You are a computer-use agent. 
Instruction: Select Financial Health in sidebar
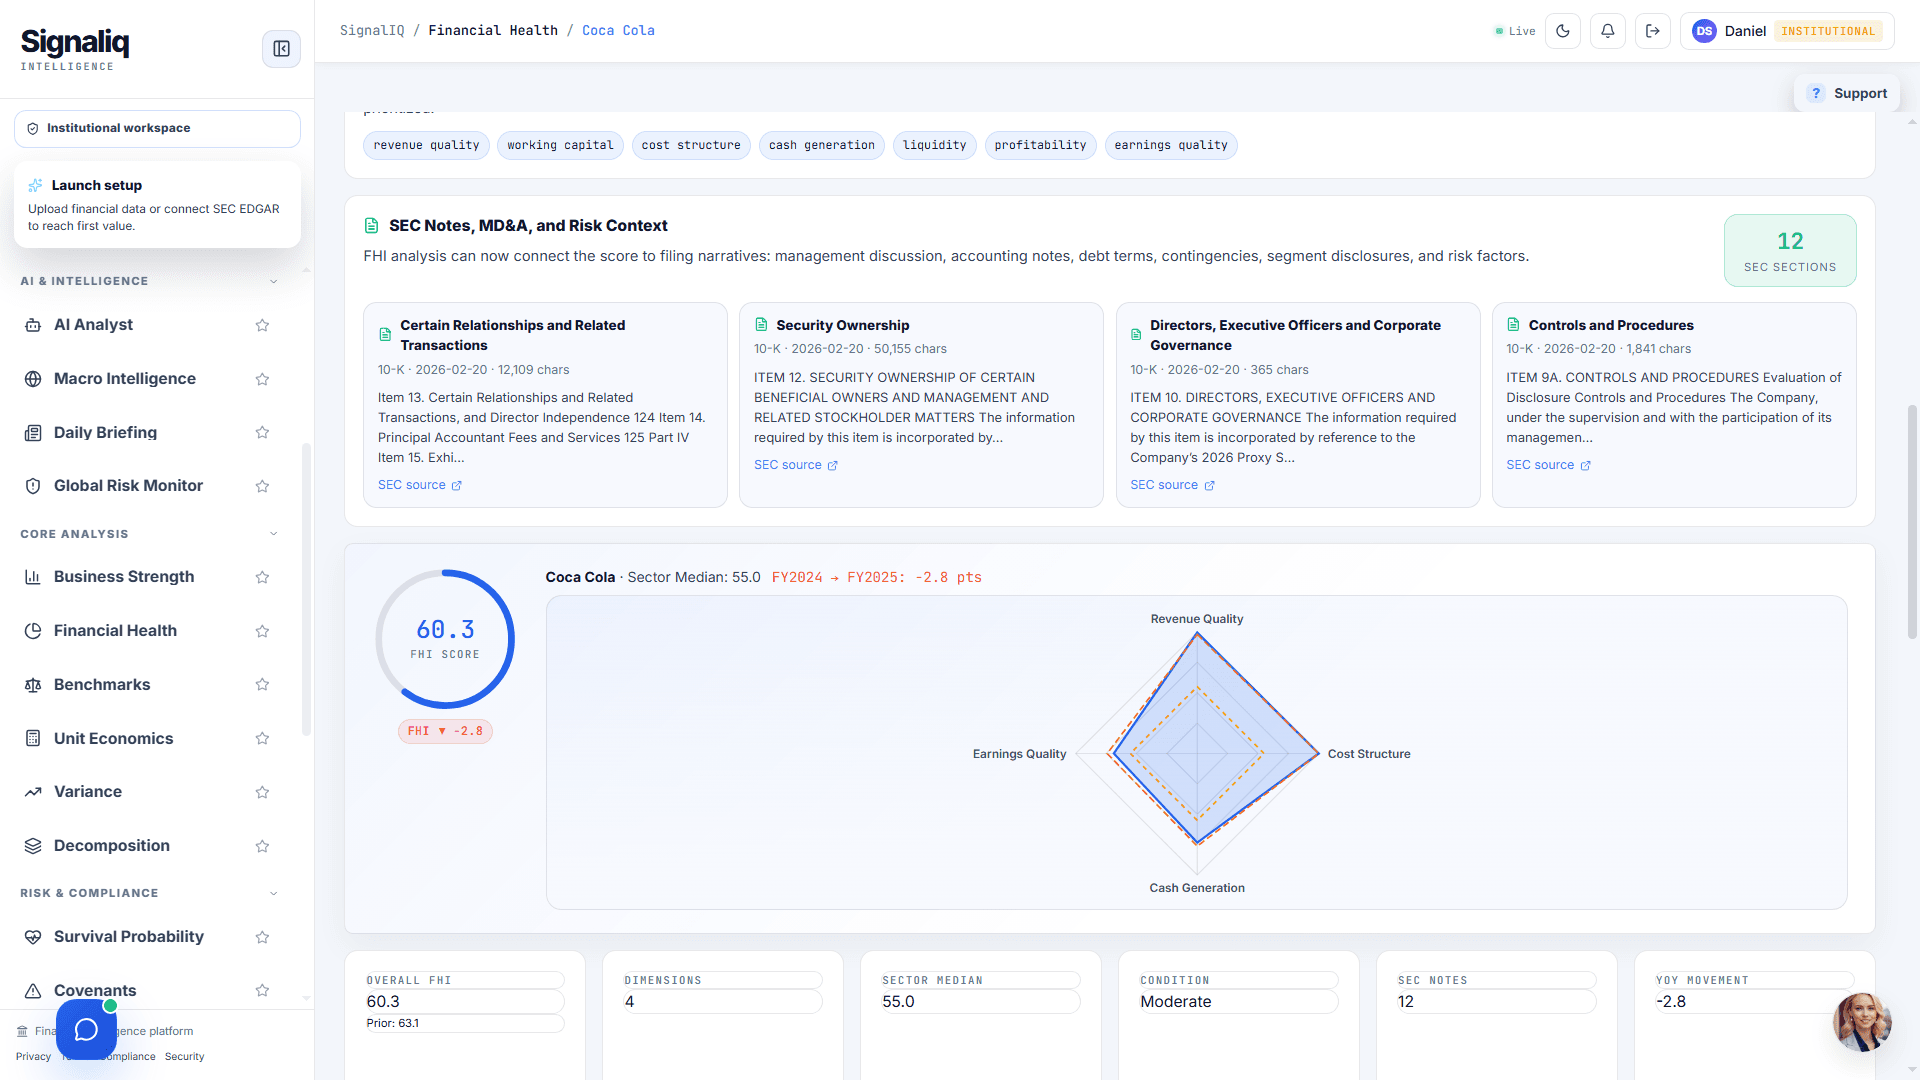tap(115, 631)
